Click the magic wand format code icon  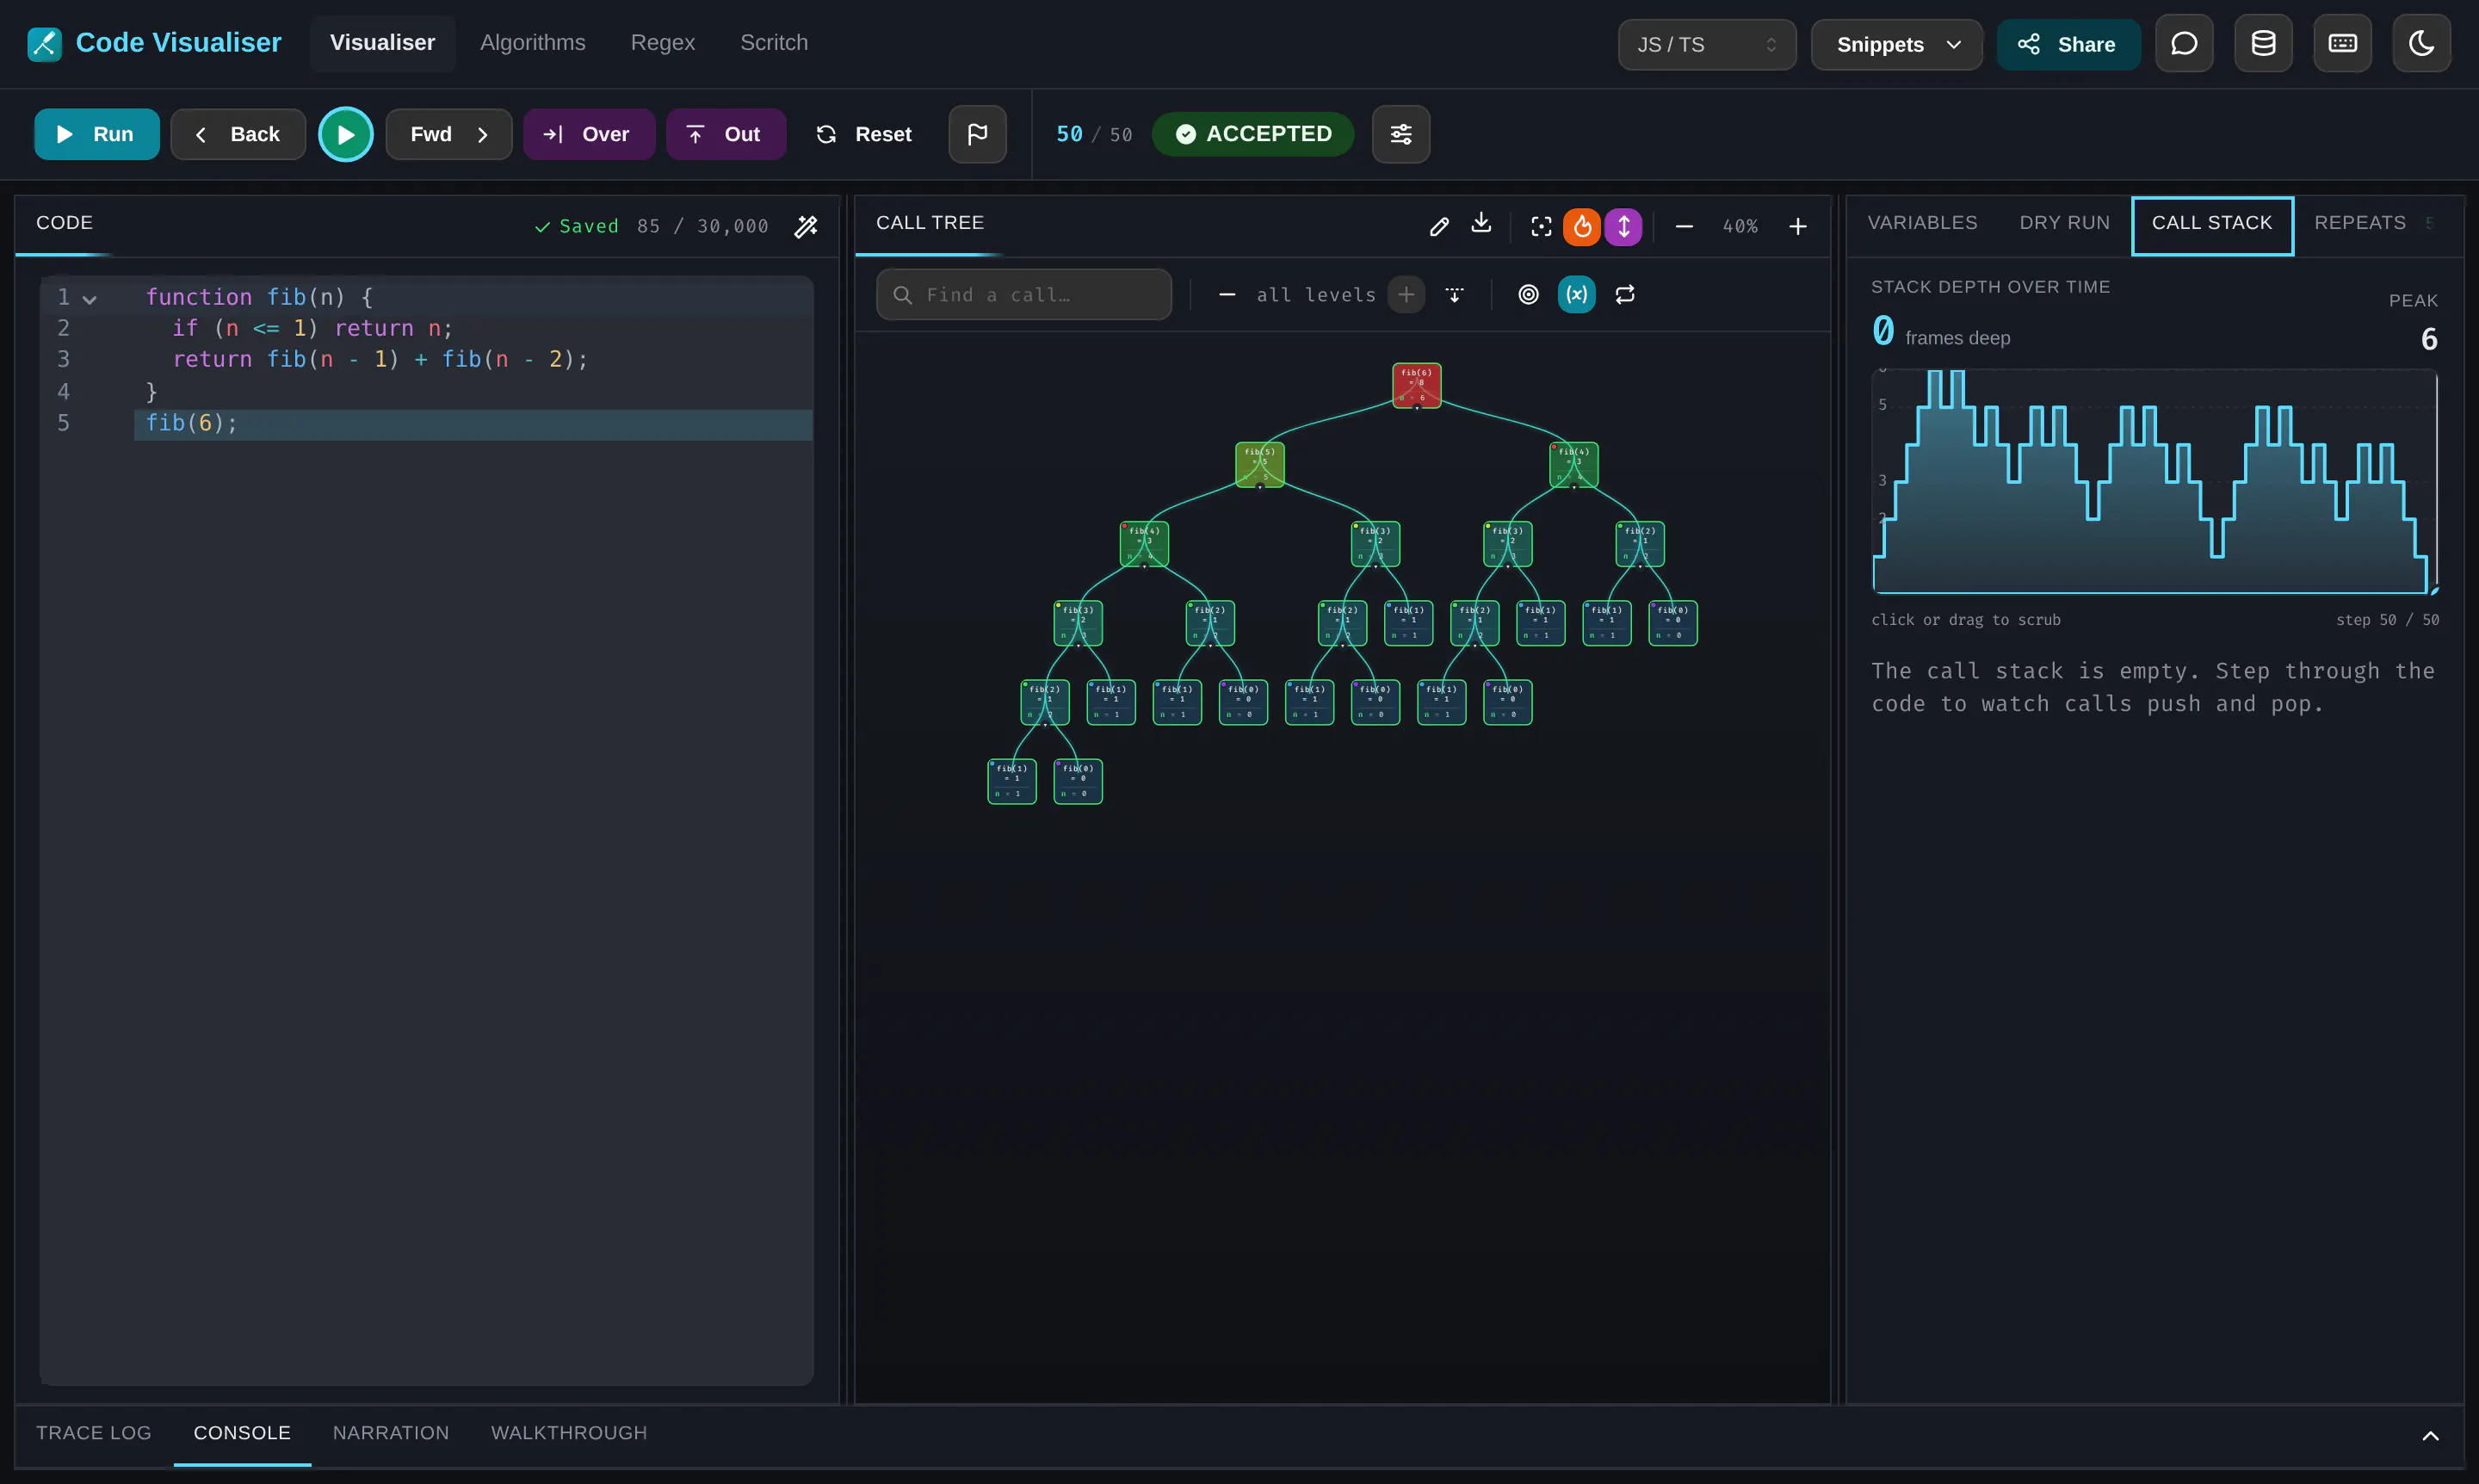click(x=806, y=227)
